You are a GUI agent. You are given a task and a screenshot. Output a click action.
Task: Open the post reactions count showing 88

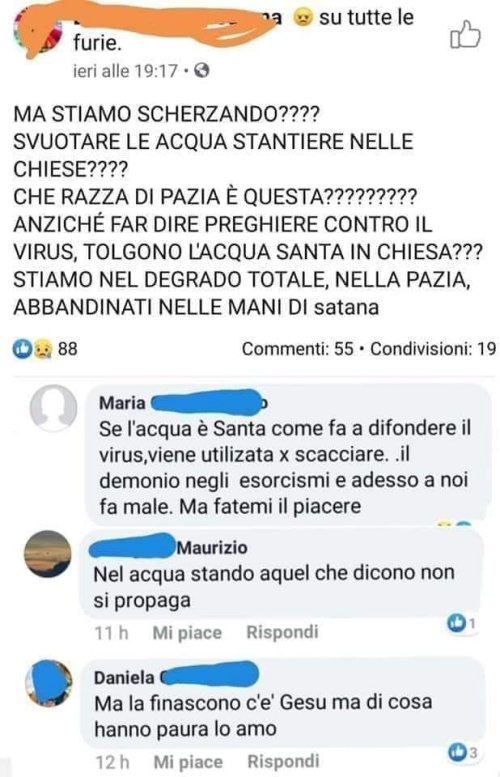45,349
